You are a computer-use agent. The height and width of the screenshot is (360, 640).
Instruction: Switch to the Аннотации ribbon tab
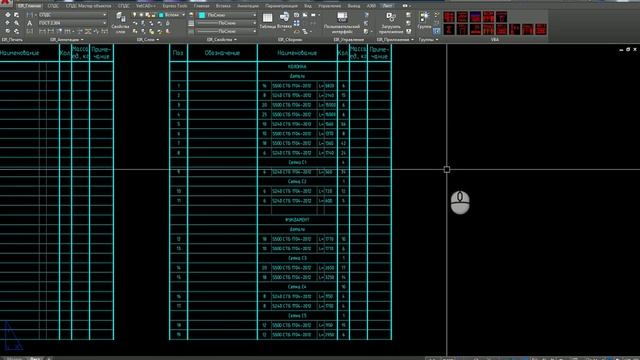click(x=248, y=6)
